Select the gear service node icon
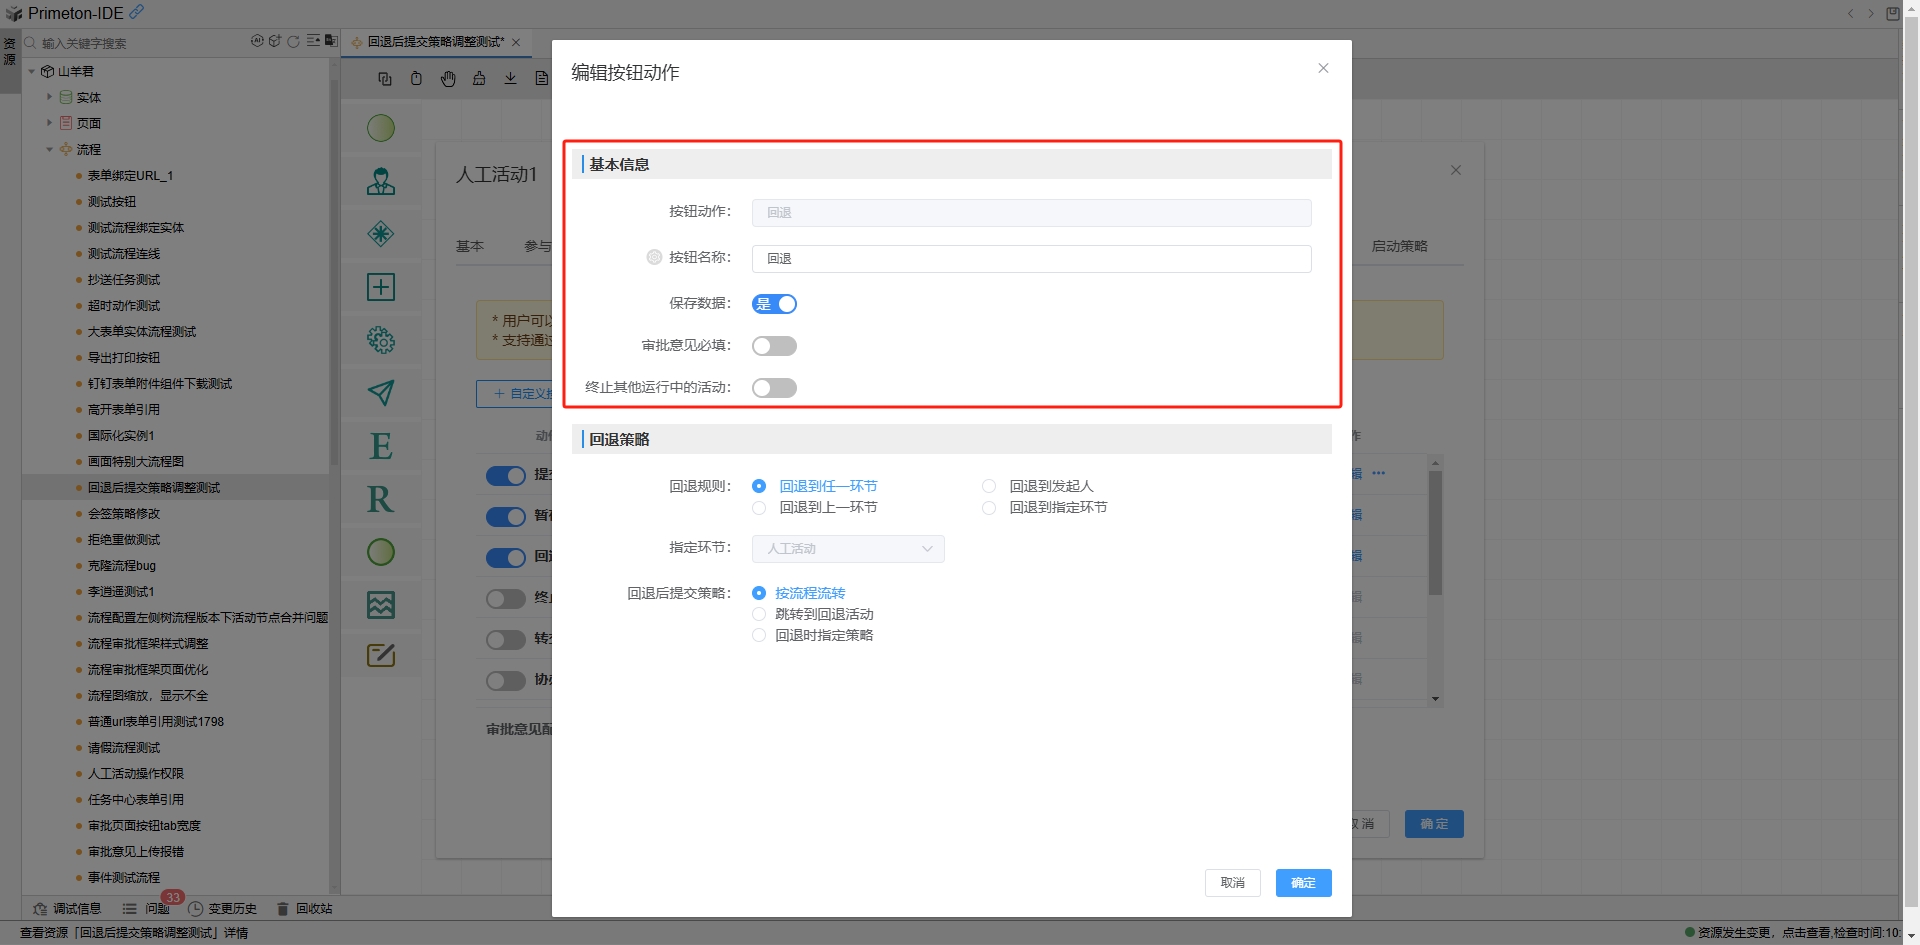The height and width of the screenshot is (945, 1920). click(381, 340)
